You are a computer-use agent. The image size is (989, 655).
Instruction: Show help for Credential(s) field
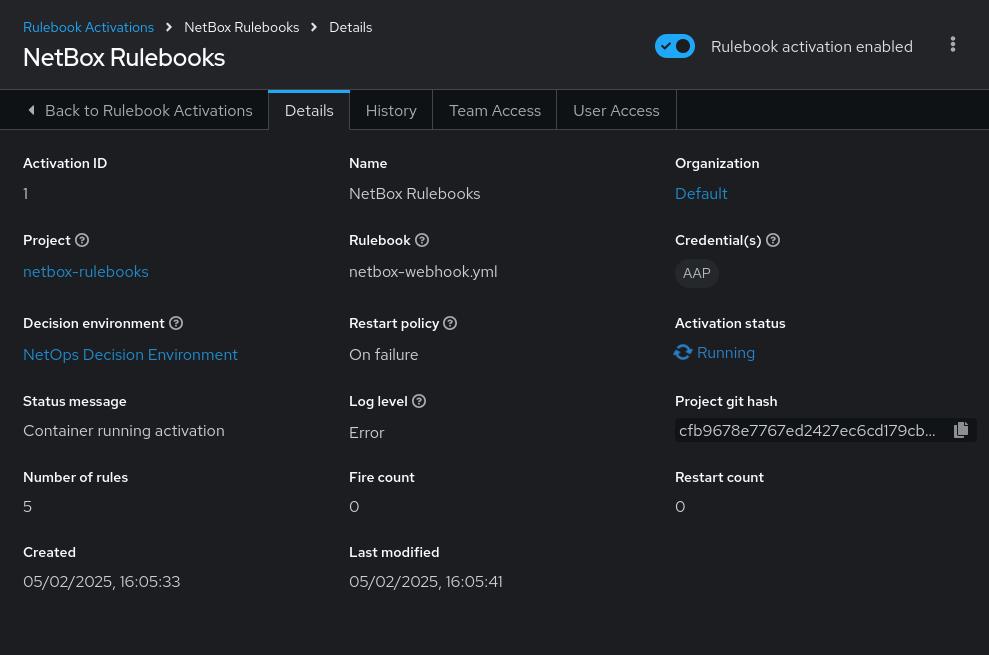tap(773, 240)
